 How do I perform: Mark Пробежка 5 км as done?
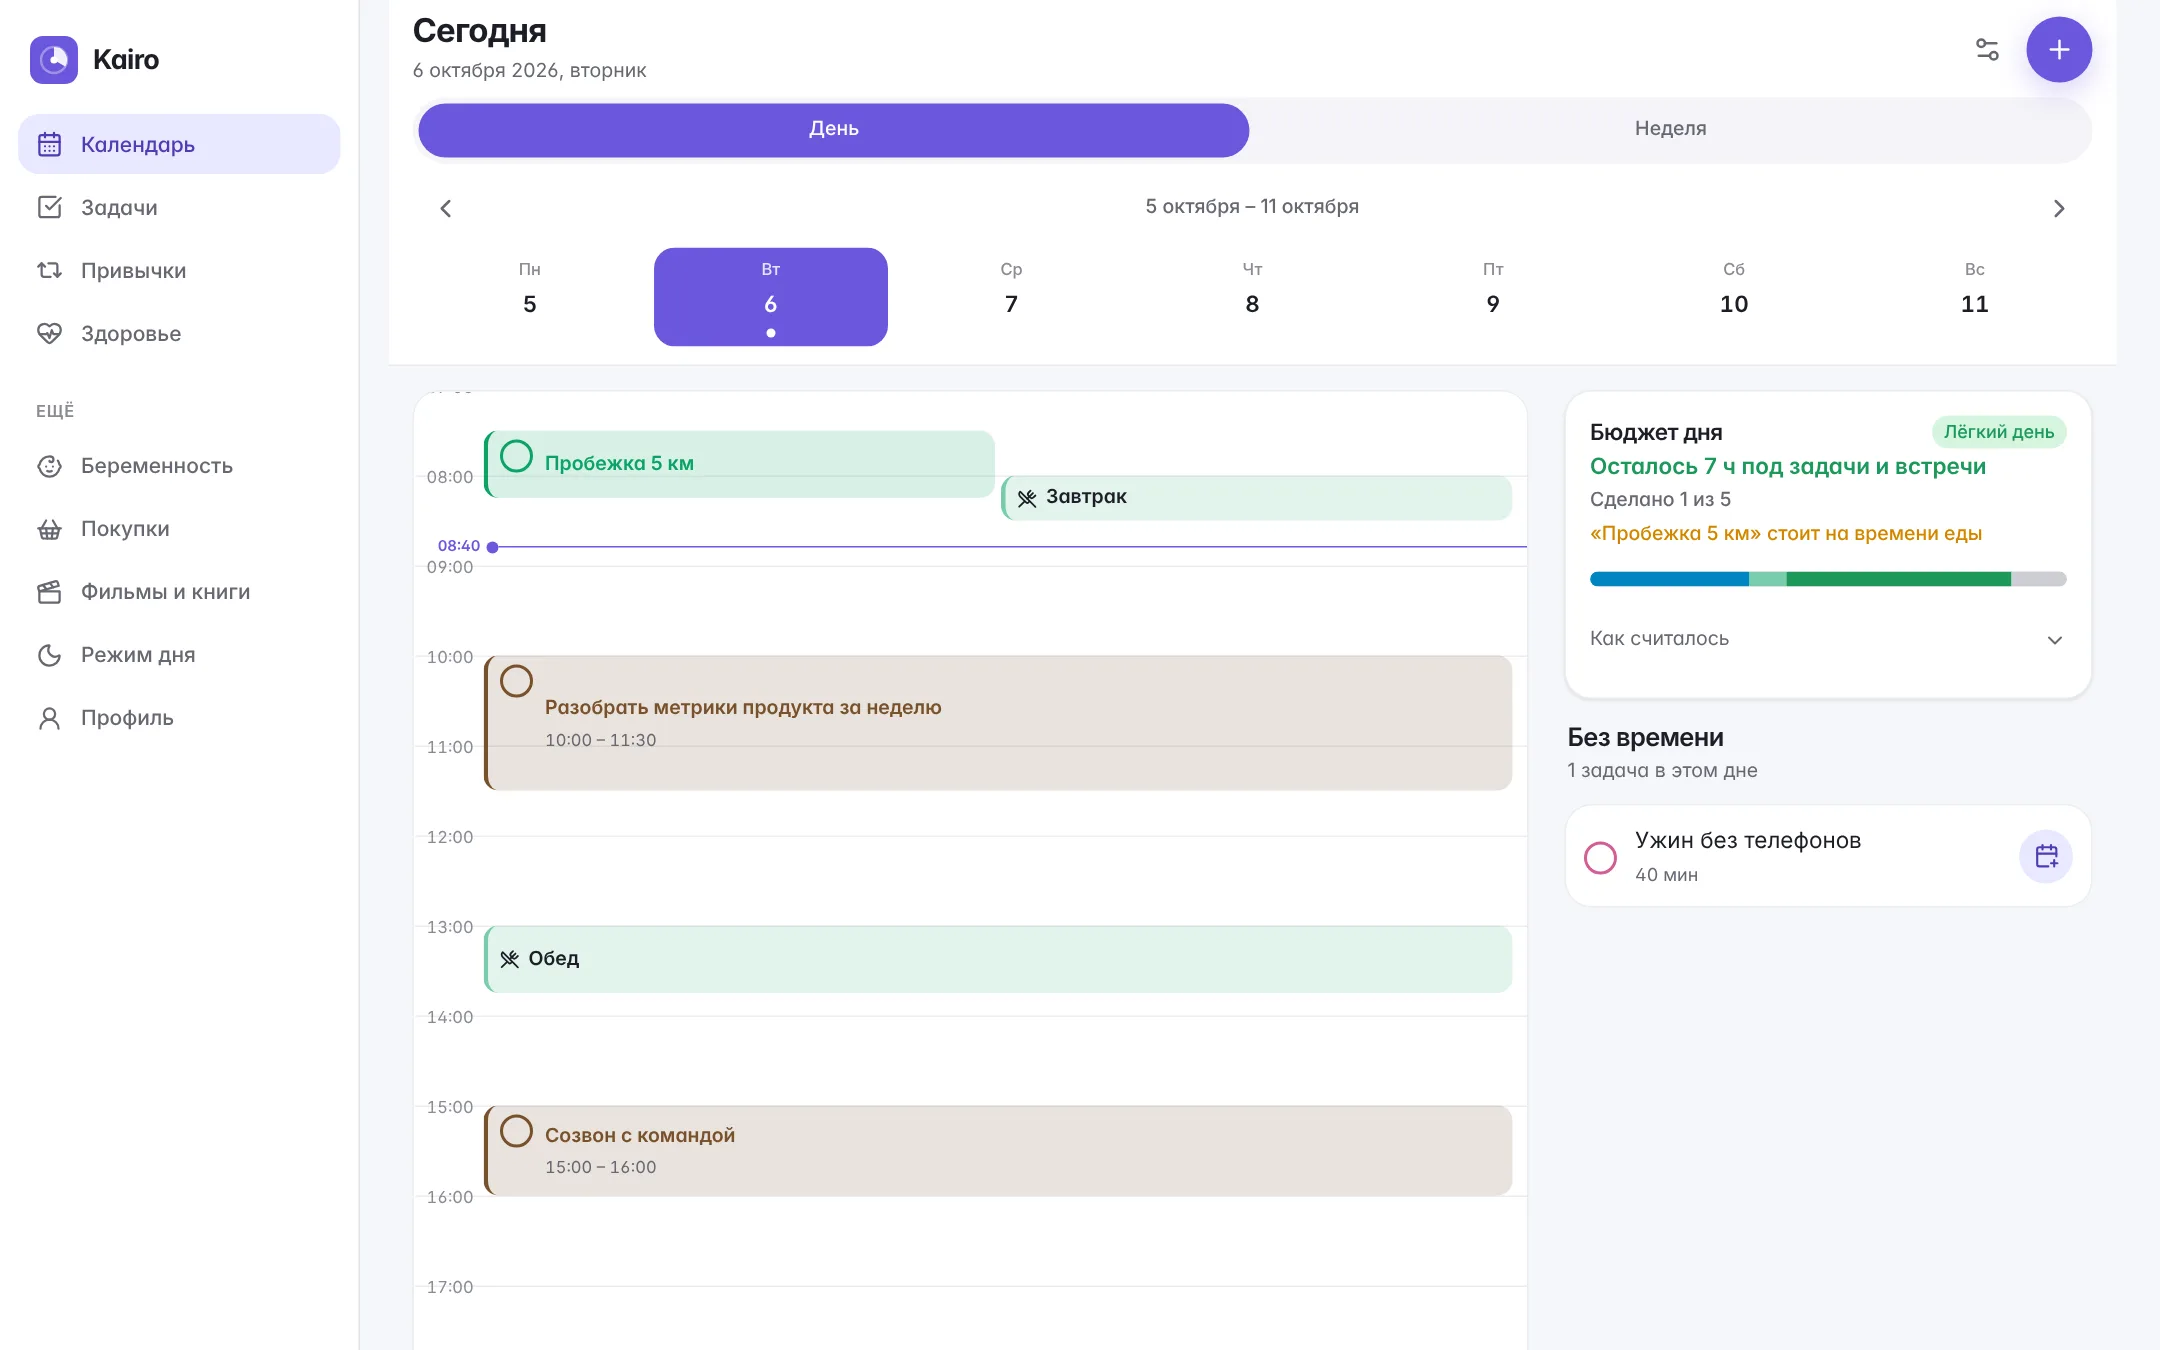click(516, 456)
